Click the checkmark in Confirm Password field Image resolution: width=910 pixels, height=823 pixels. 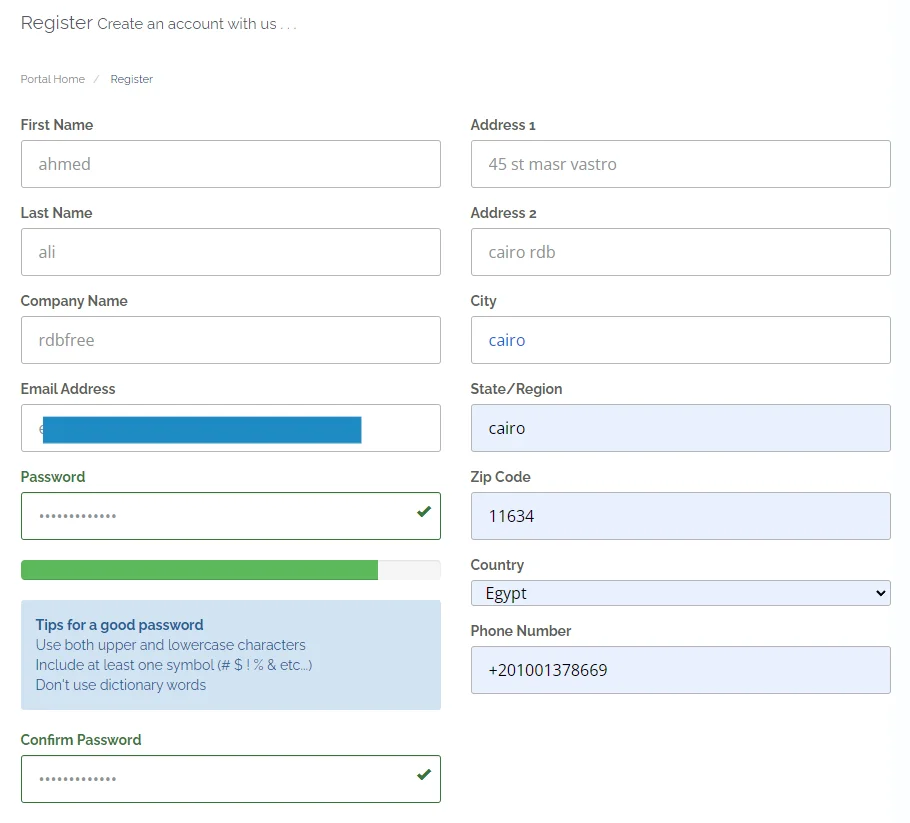424,775
